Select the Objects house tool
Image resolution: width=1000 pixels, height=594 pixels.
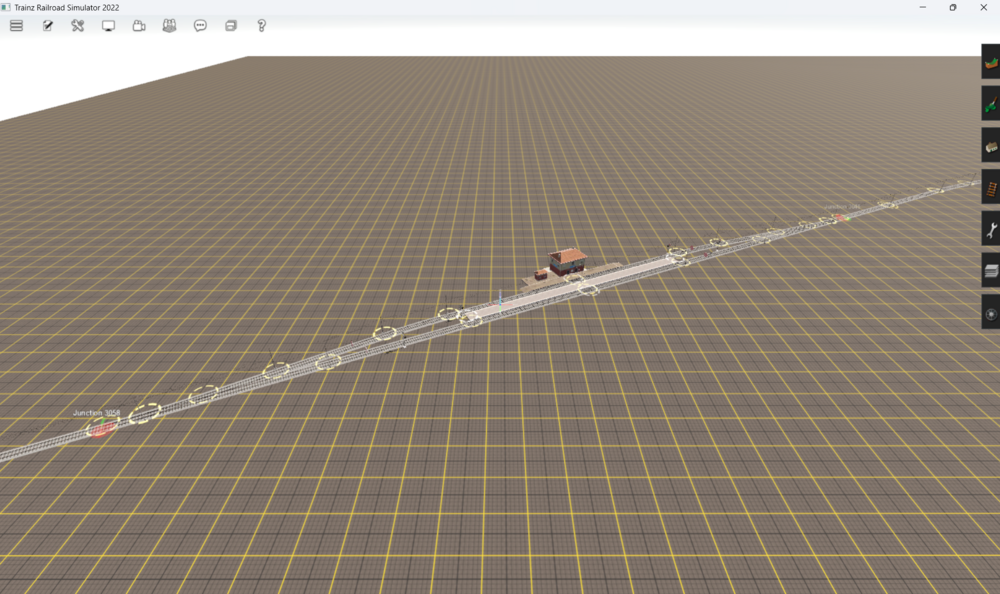point(990,145)
